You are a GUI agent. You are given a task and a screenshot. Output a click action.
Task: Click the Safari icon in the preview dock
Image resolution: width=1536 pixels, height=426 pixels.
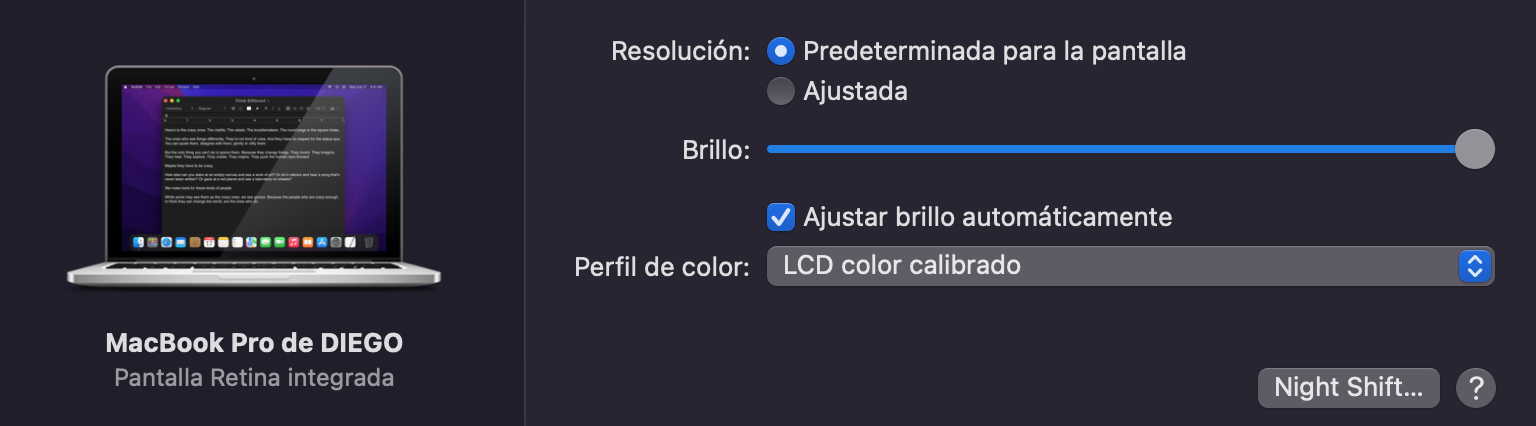[x=166, y=242]
